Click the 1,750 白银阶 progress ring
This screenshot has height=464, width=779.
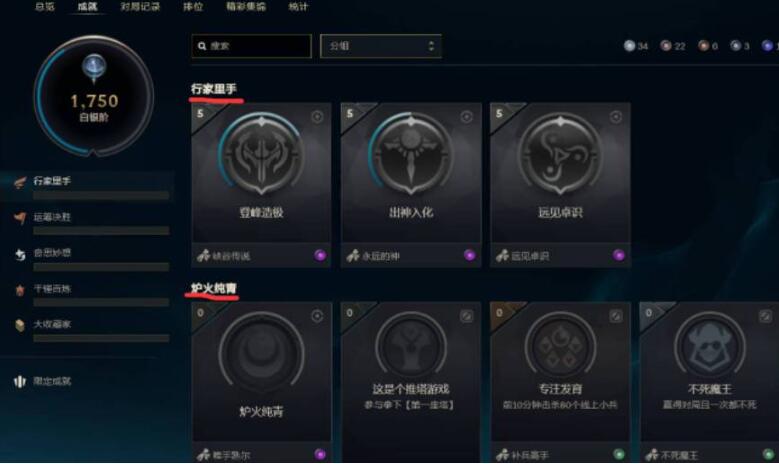coord(94,95)
